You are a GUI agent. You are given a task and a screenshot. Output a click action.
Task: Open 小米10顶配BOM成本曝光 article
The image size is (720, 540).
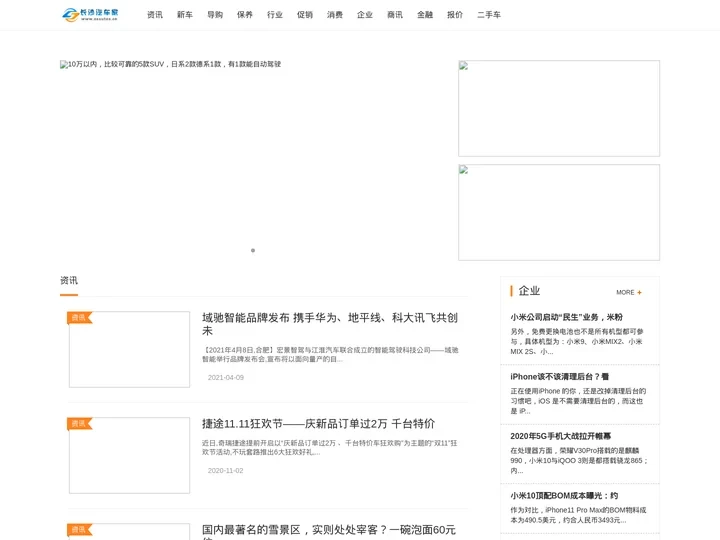[564, 495]
